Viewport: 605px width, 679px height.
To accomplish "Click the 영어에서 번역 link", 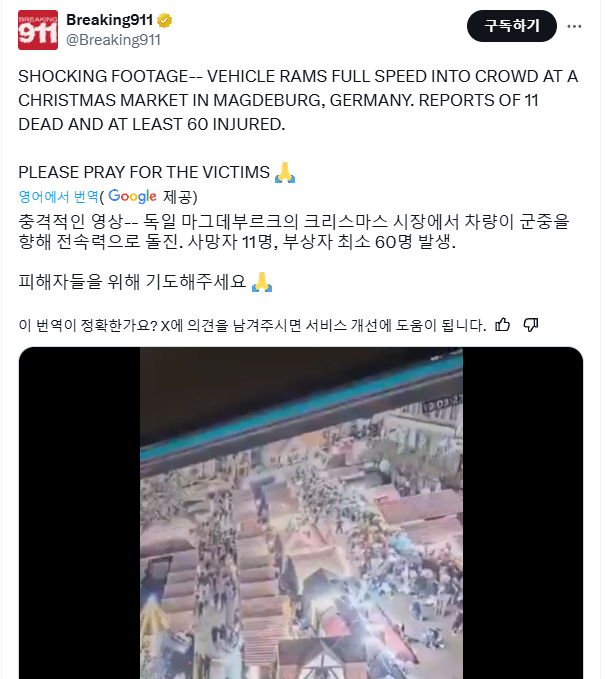I will point(58,197).
